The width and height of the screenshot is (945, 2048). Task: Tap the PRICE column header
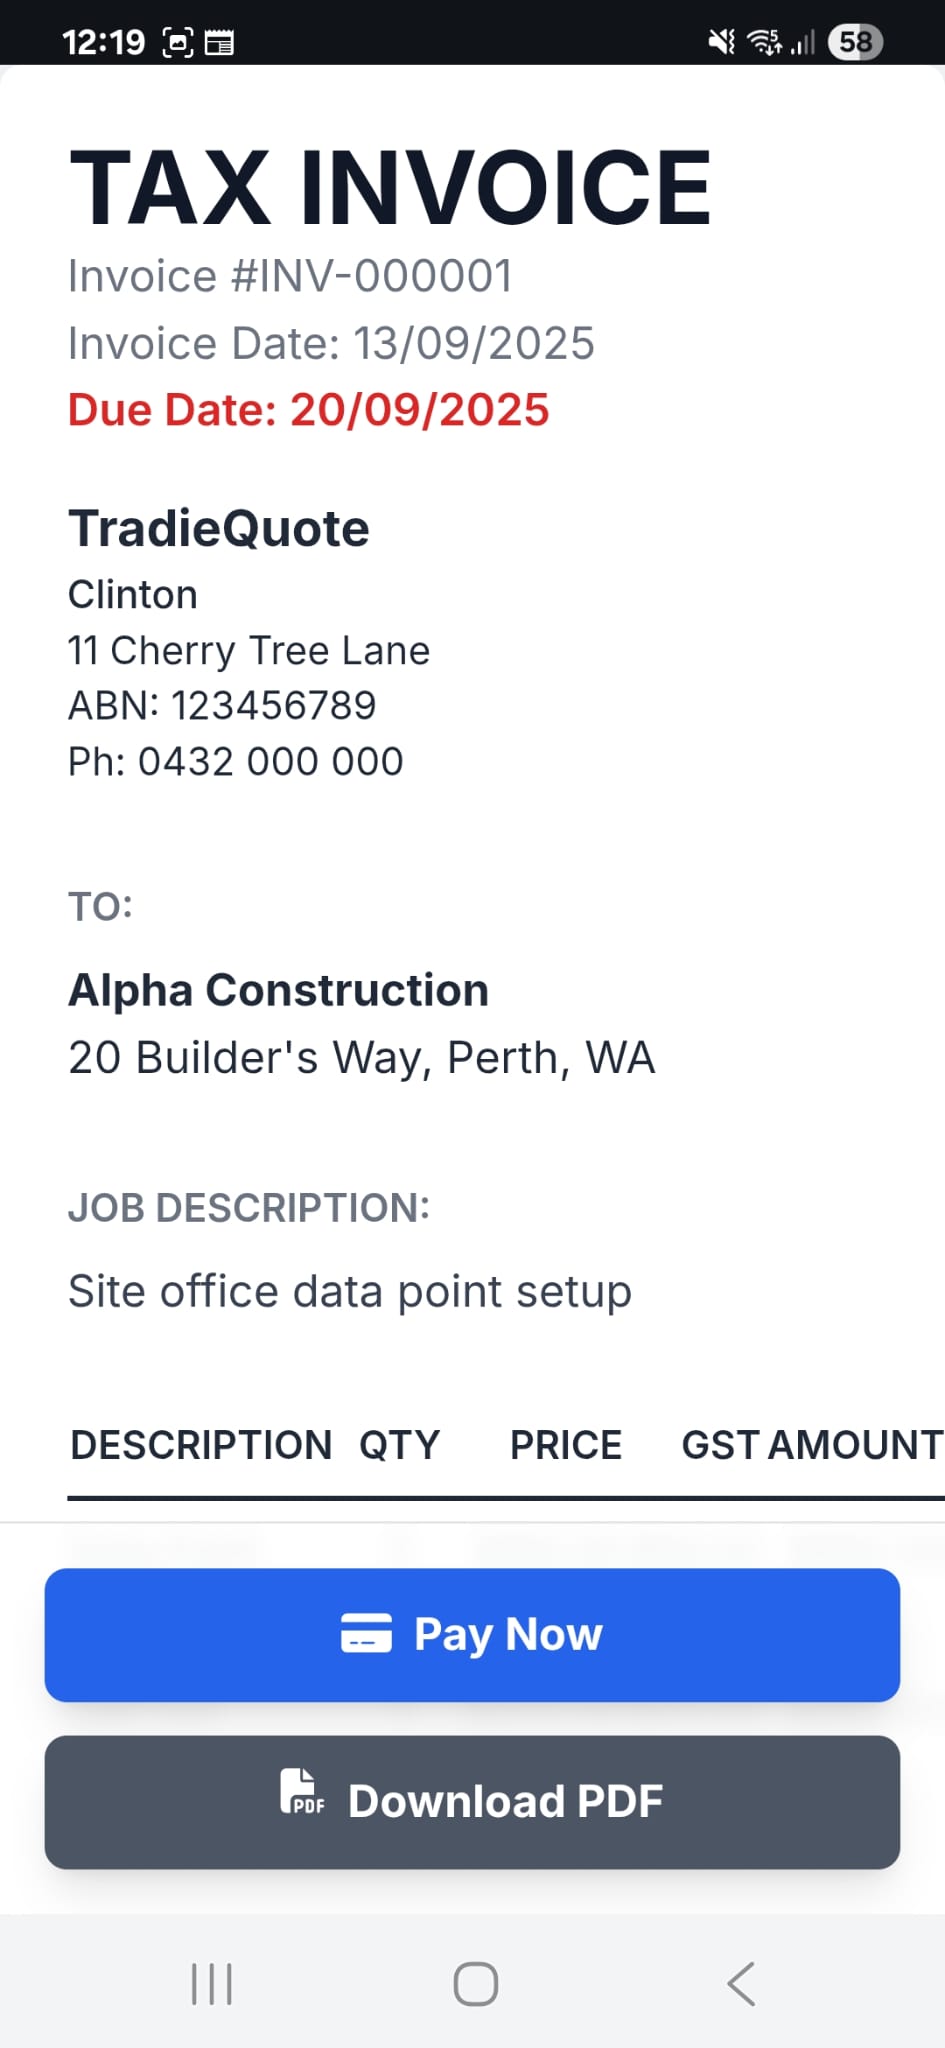click(565, 1444)
